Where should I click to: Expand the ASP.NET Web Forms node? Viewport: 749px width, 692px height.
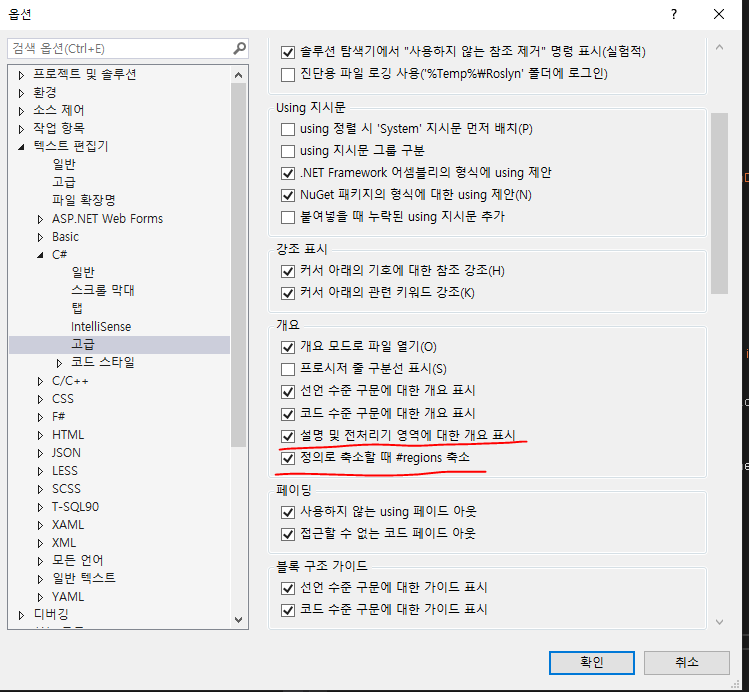(40, 219)
